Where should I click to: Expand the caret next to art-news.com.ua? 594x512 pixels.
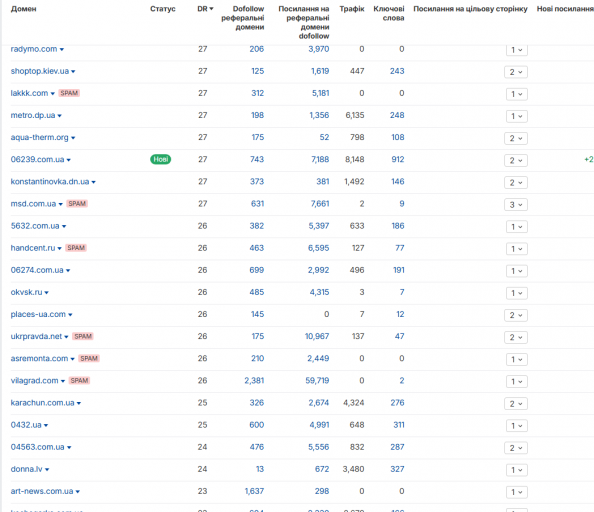tap(78, 492)
